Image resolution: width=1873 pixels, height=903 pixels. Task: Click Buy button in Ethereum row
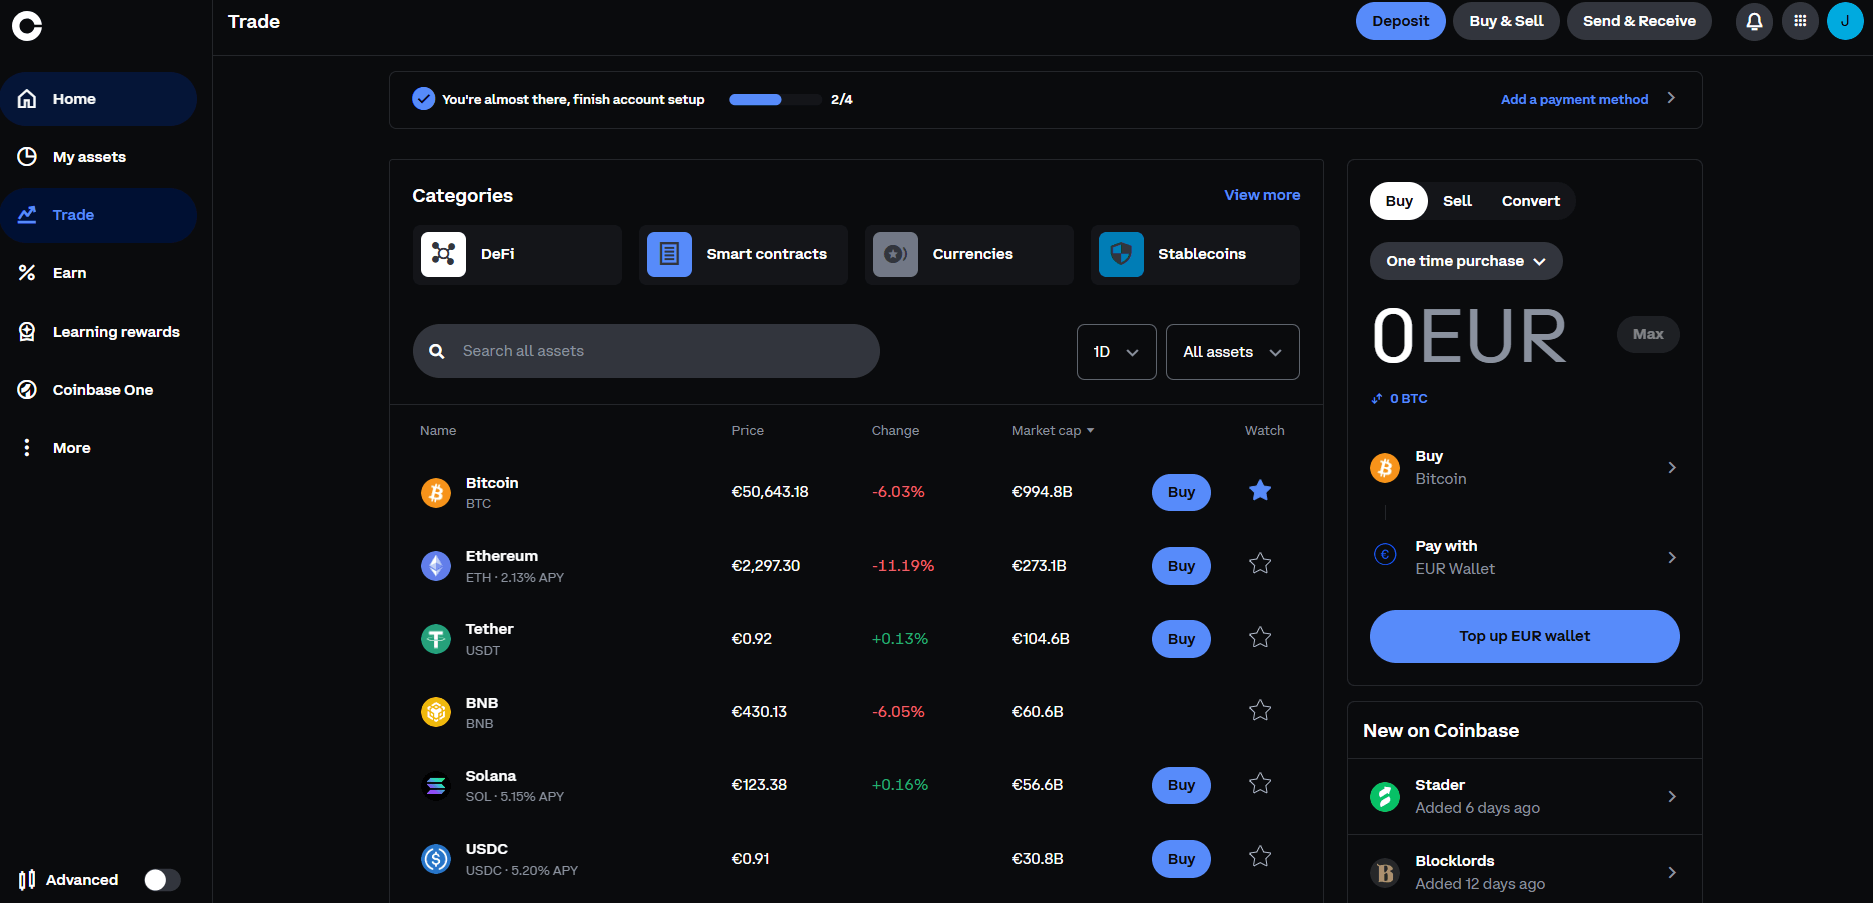click(x=1181, y=566)
